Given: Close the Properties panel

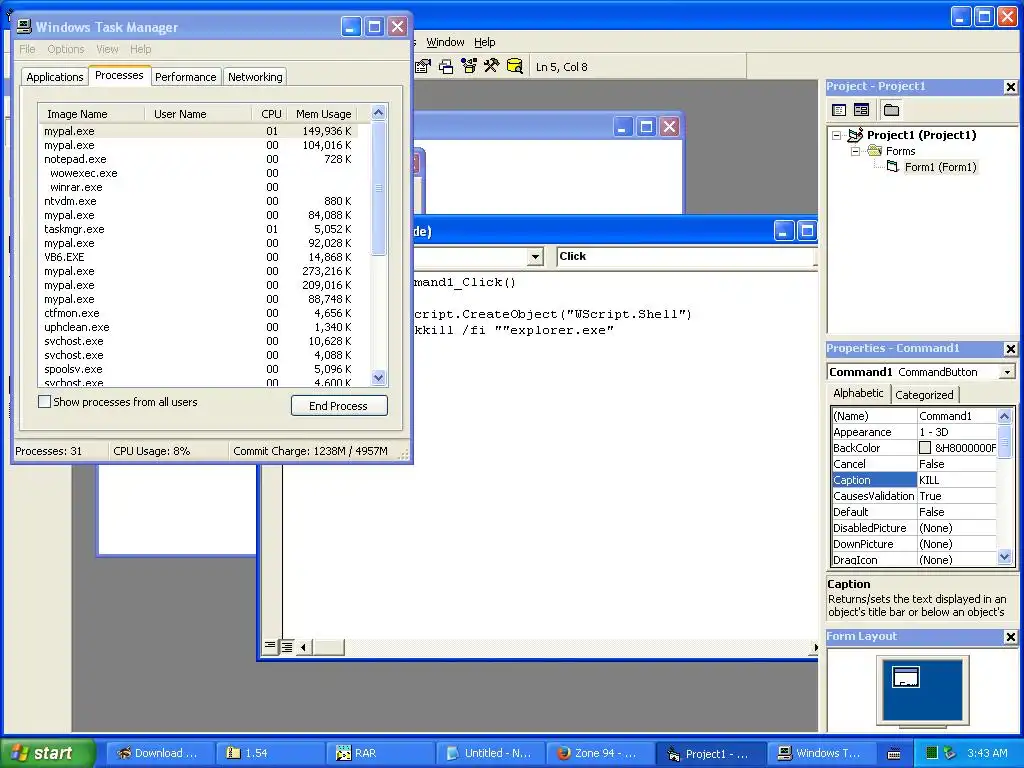Looking at the screenshot, I should (1010, 349).
